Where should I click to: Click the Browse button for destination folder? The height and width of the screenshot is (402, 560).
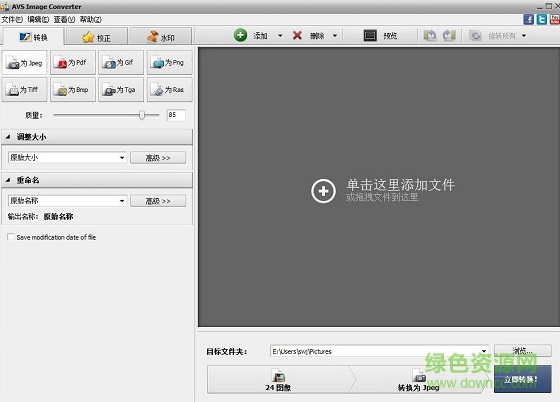pos(523,351)
